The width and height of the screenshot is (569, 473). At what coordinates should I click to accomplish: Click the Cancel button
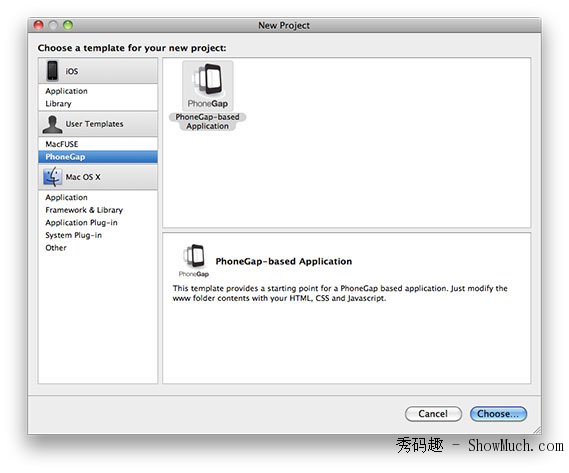pyautogui.click(x=433, y=414)
